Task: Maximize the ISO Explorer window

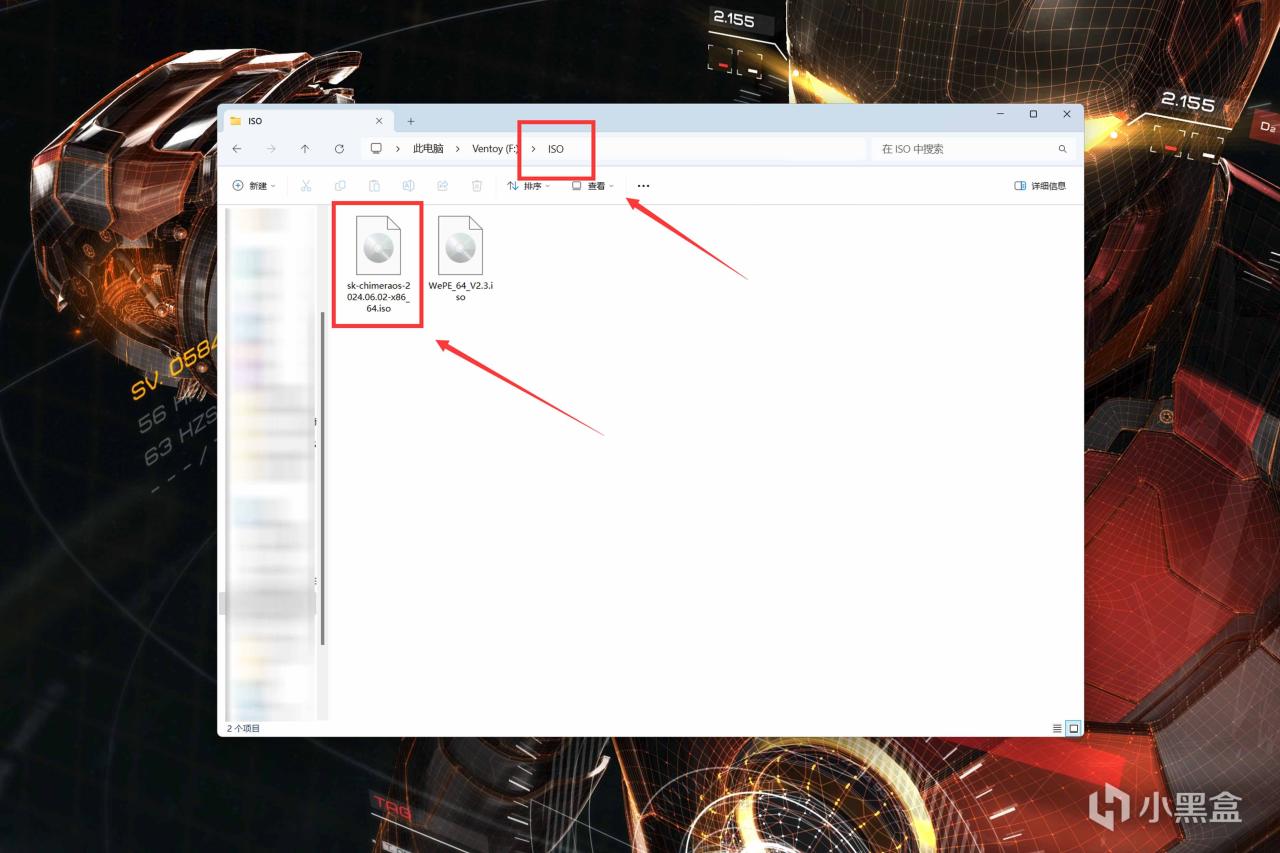Action: (1033, 115)
